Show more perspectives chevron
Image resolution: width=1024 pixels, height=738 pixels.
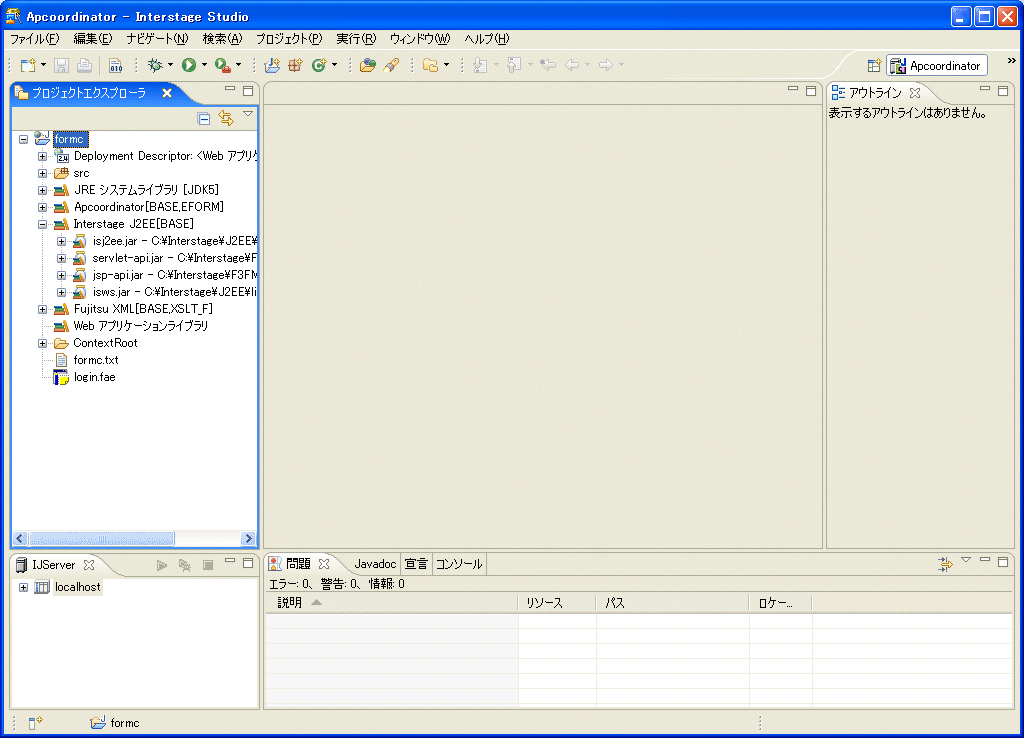1012,61
